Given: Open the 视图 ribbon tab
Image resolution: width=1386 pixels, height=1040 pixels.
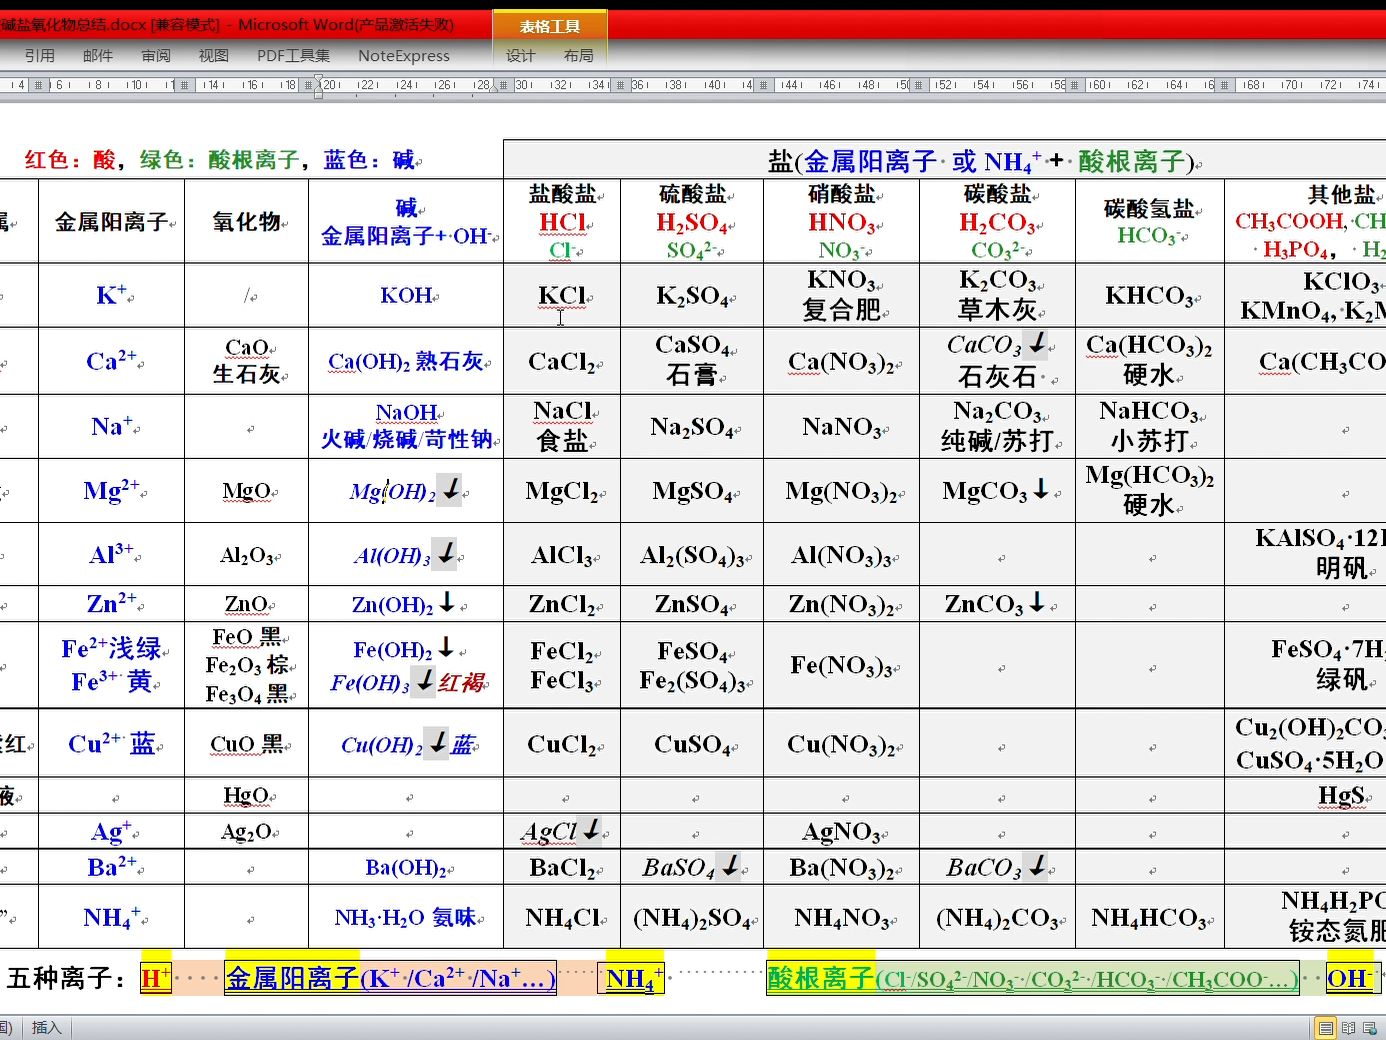Looking at the screenshot, I should click(x=214, y=56).
